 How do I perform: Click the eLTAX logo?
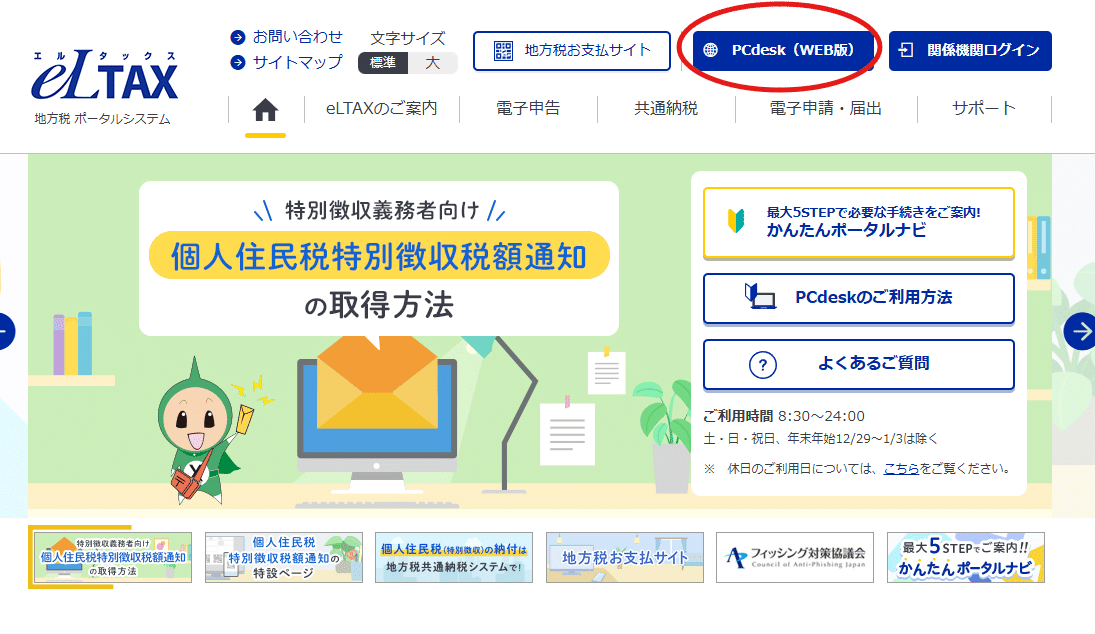click(x=105, y=75)
